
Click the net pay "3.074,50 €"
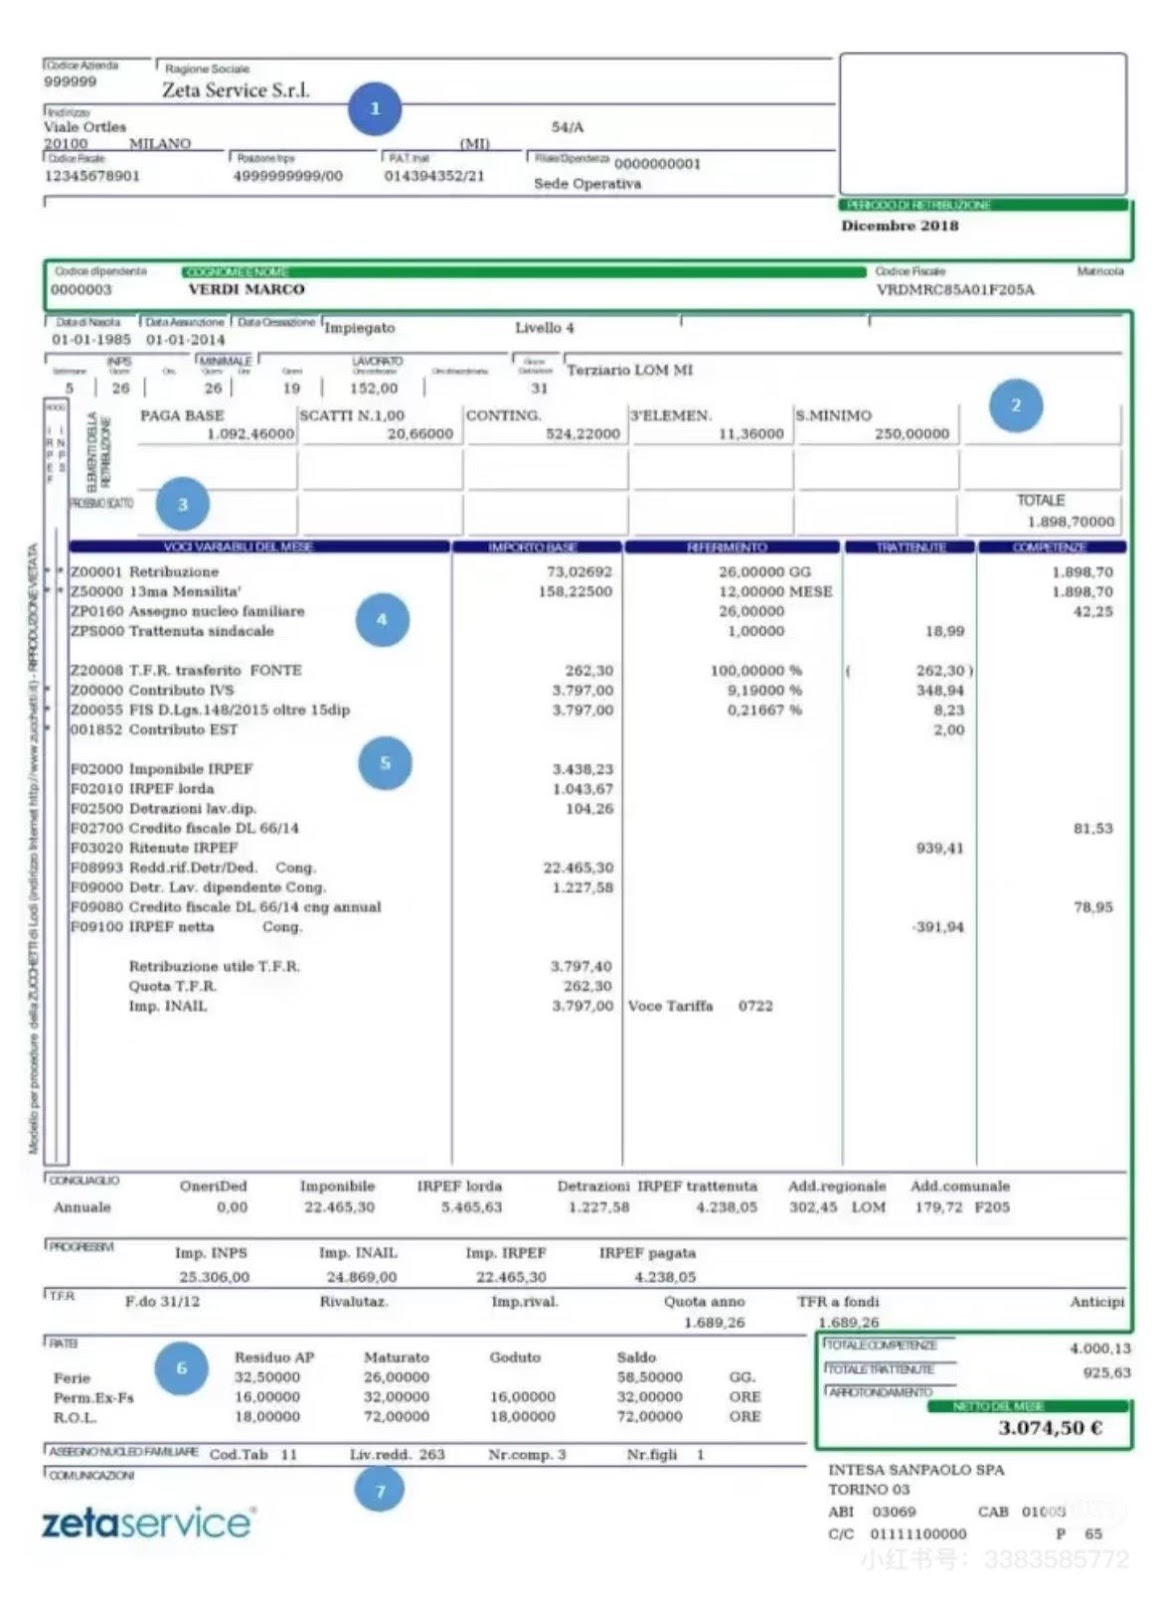tap(1050, 1427)
